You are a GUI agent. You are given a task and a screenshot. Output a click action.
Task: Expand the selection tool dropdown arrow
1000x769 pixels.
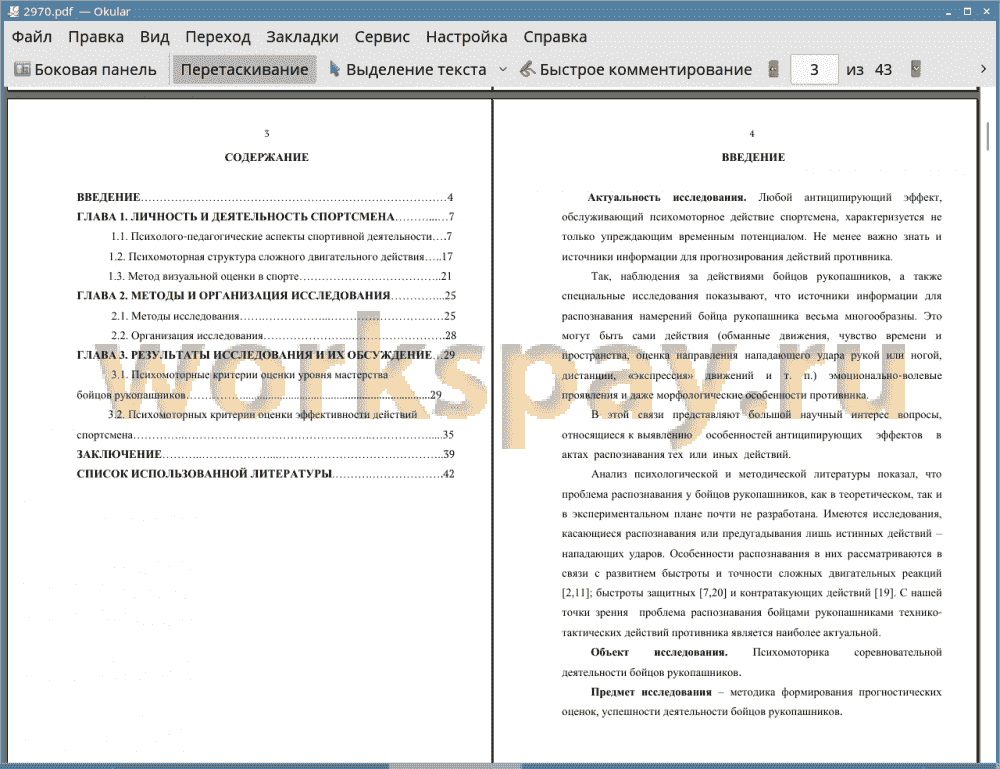click(x=503, y=70)
